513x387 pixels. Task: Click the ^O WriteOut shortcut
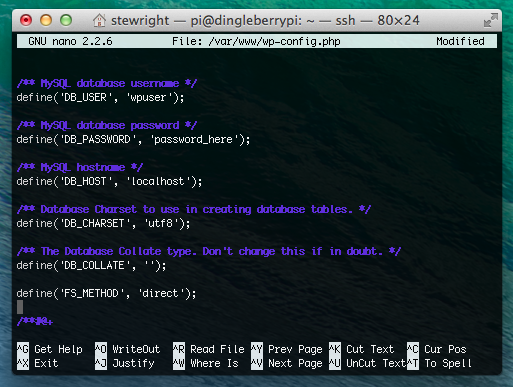[x=128, y=349]
